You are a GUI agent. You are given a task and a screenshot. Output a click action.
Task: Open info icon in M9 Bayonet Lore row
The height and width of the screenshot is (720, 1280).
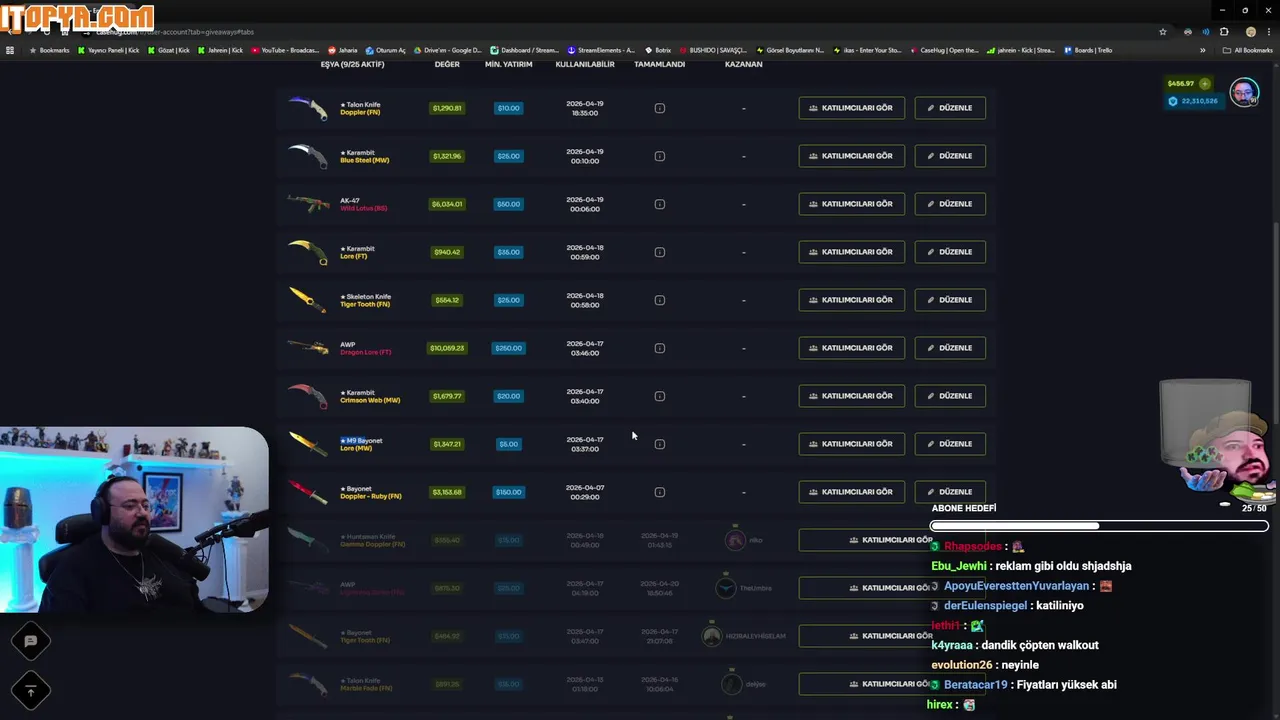point(659,444)
